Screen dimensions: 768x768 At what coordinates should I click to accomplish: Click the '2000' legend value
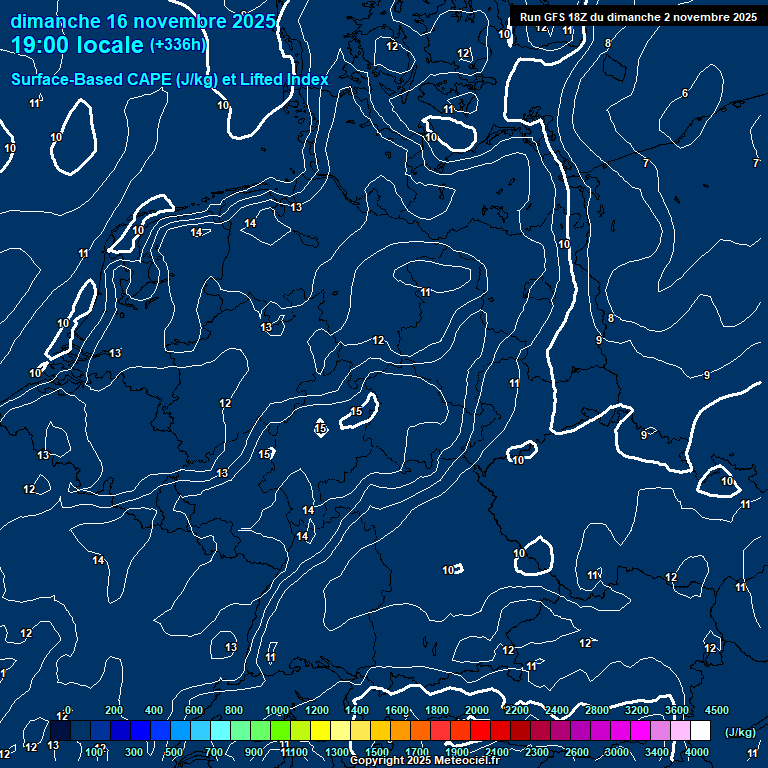pos(477,710)
